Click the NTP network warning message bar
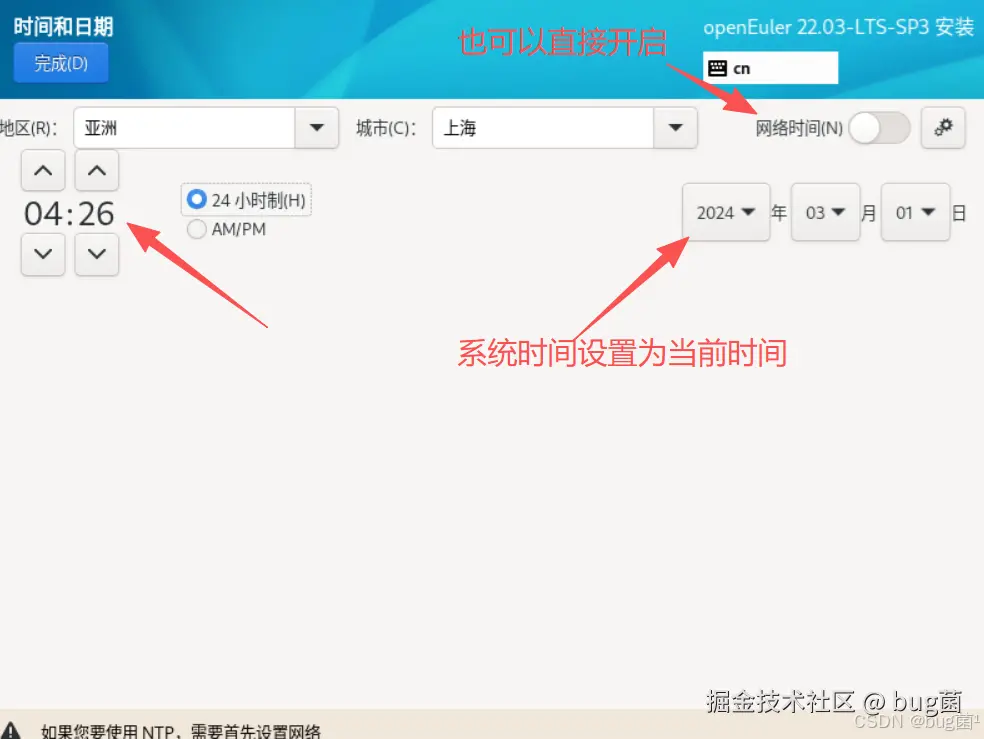This screenshot has width=984, height=739. pyautogui.click(x=492, y=728)
